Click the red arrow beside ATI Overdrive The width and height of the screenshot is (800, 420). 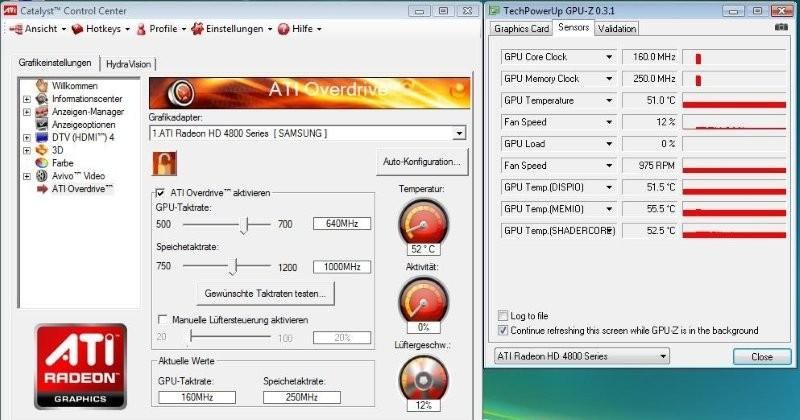click(x=42, y=189)
